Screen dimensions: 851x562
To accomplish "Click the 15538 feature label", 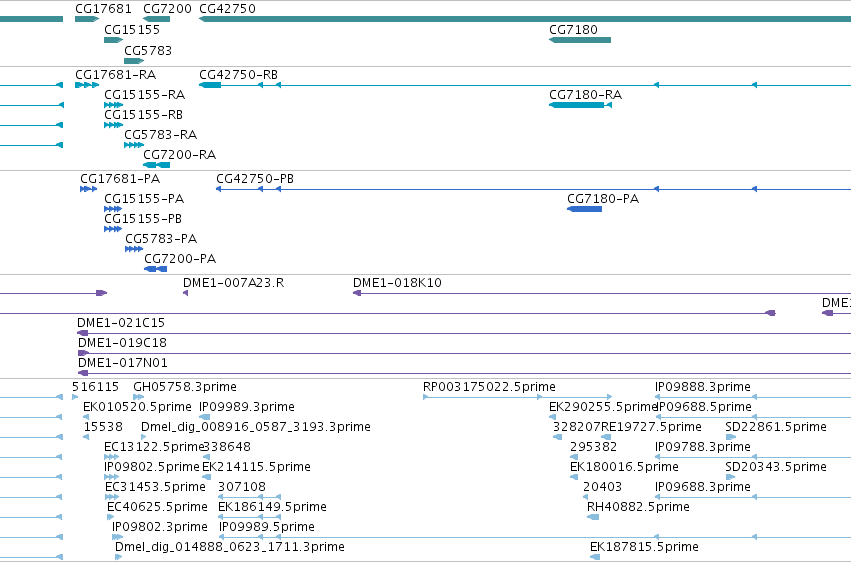I will (x=103, y=427).
